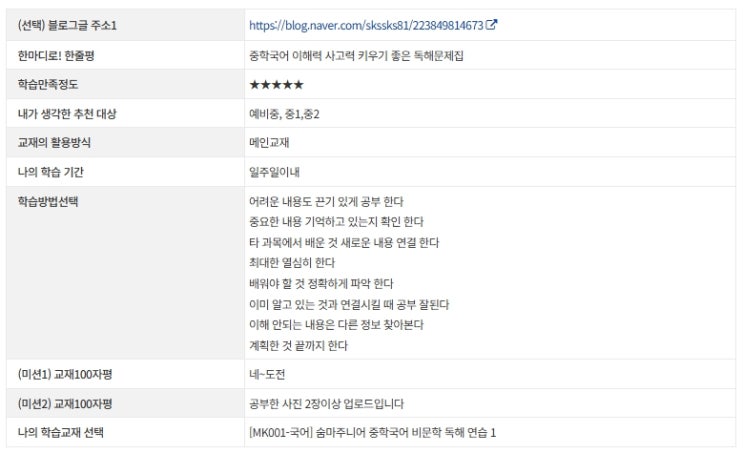Click the recommended target value '예비중, 중1,중2'
Viewport: 743px width, 453px height.
(284, 114)
